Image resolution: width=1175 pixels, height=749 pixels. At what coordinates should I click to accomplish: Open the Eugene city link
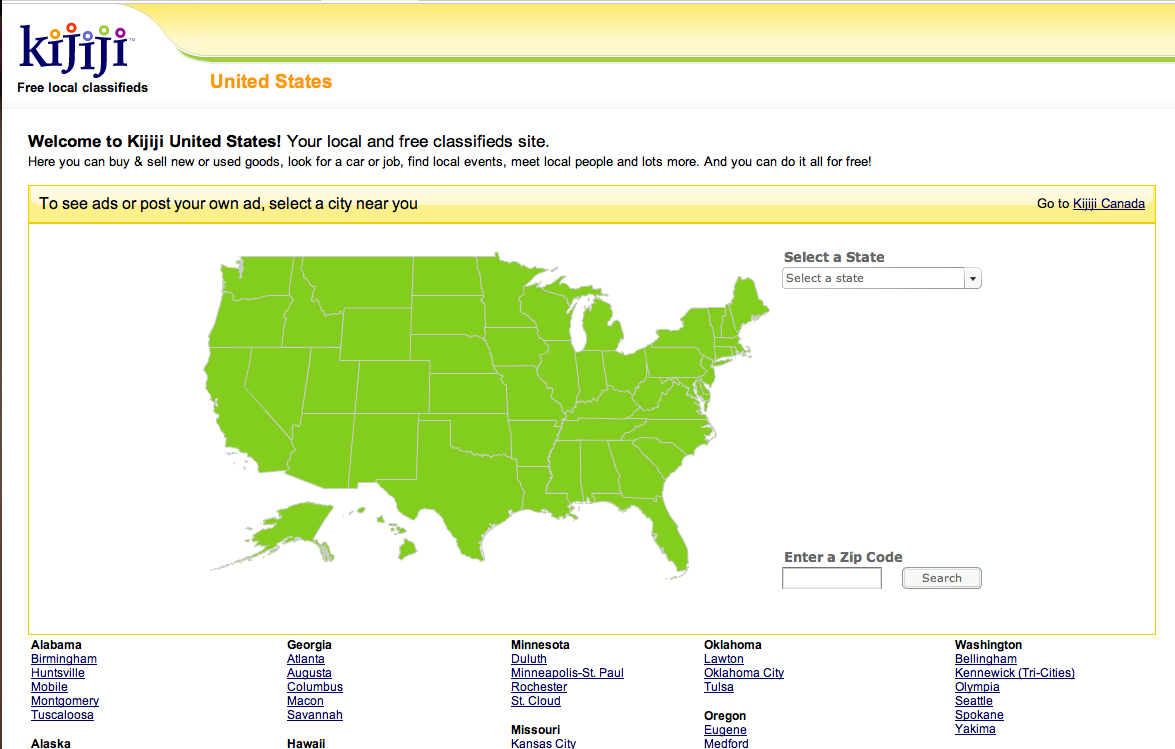725,730
